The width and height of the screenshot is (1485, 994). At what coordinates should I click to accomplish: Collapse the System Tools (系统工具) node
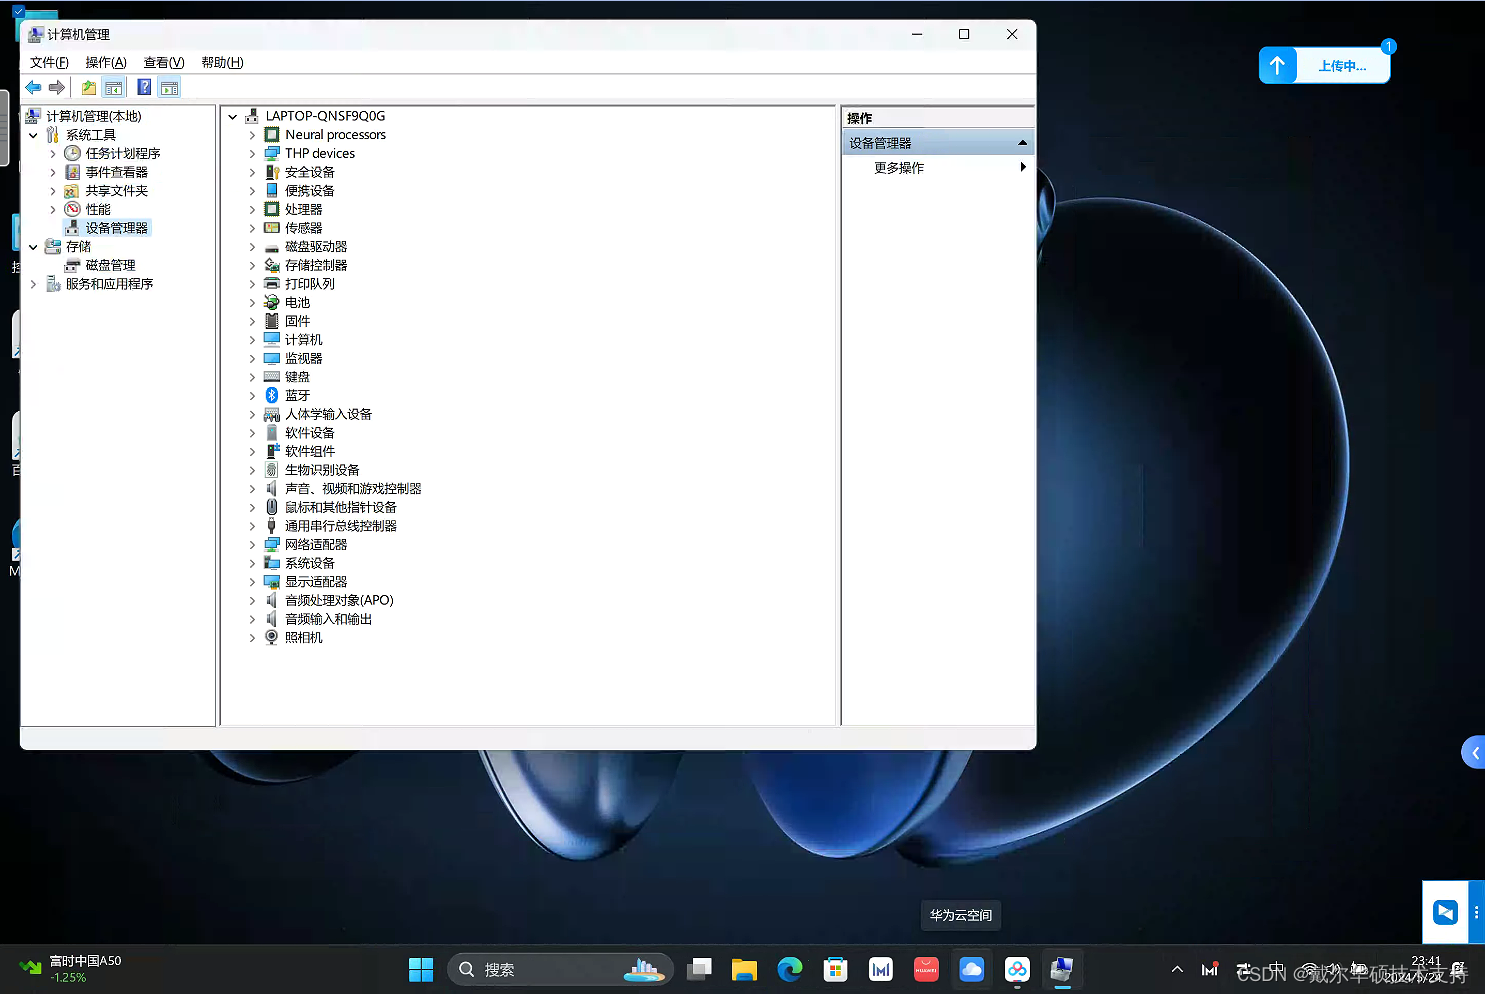pyautogui.click(x=33, y=135)
